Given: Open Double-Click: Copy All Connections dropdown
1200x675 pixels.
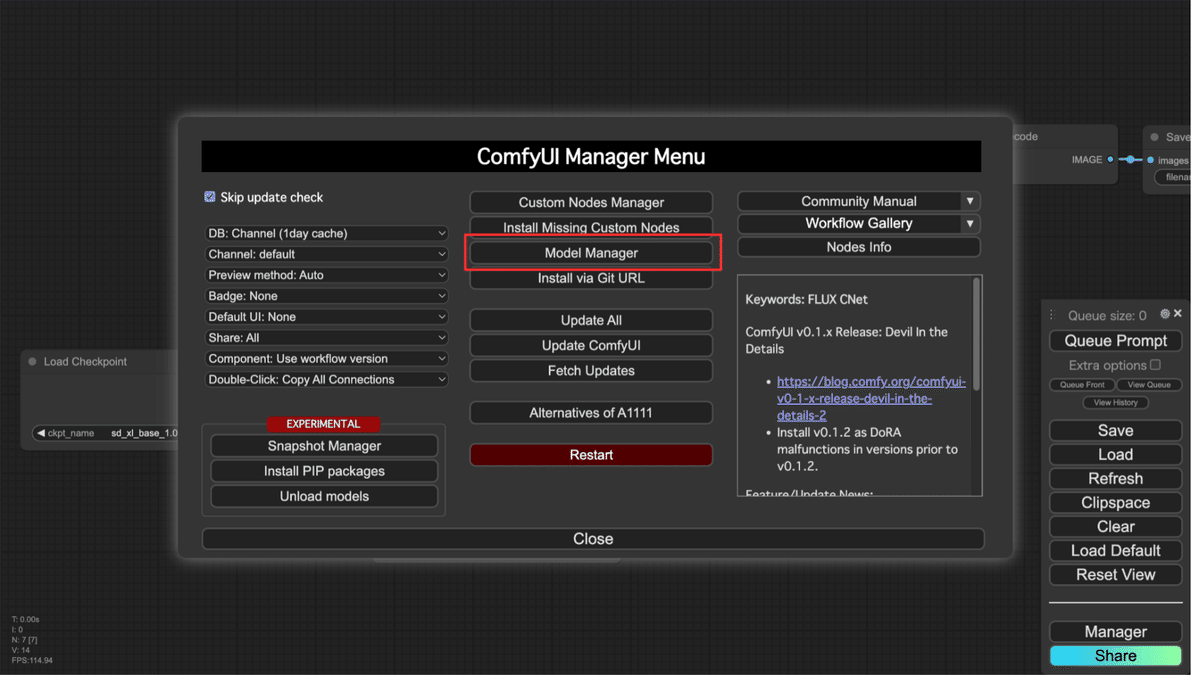Looking at the screenshot, I should coord(326,380).
